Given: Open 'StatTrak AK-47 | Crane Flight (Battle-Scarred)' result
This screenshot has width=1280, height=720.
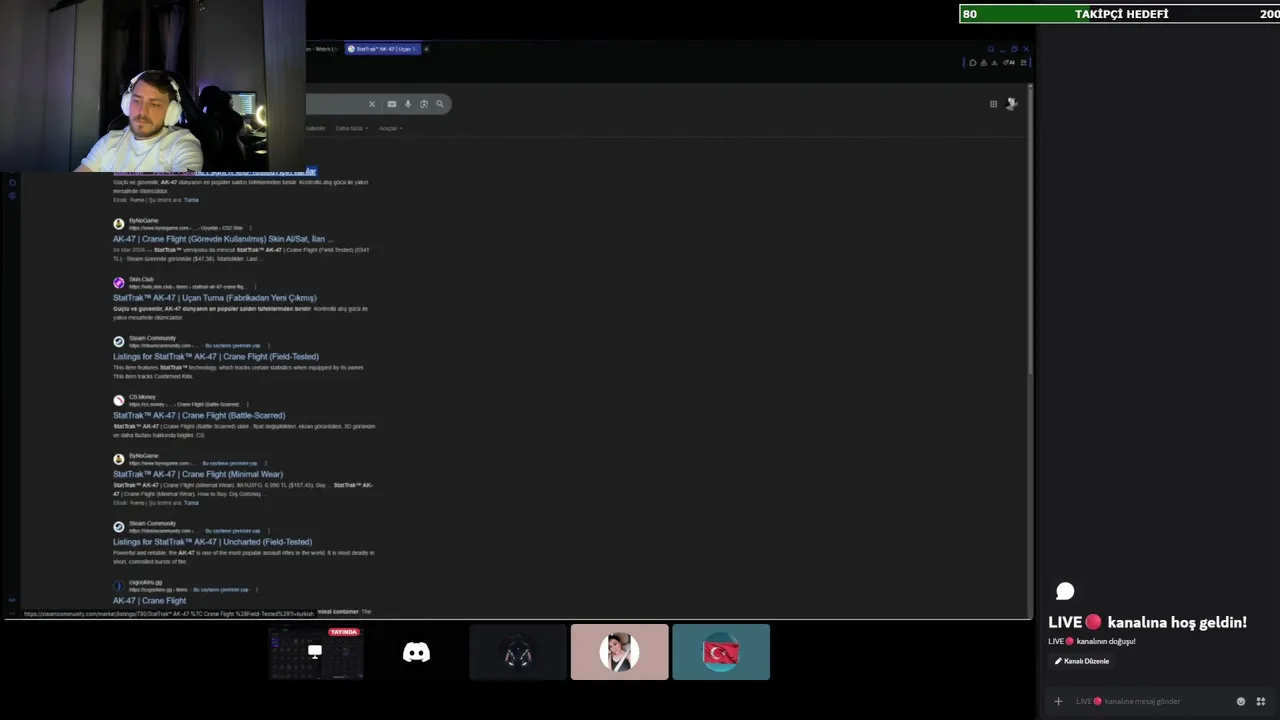Looking at the screenshot, I should pyautogui.click(x=199, y=415).
